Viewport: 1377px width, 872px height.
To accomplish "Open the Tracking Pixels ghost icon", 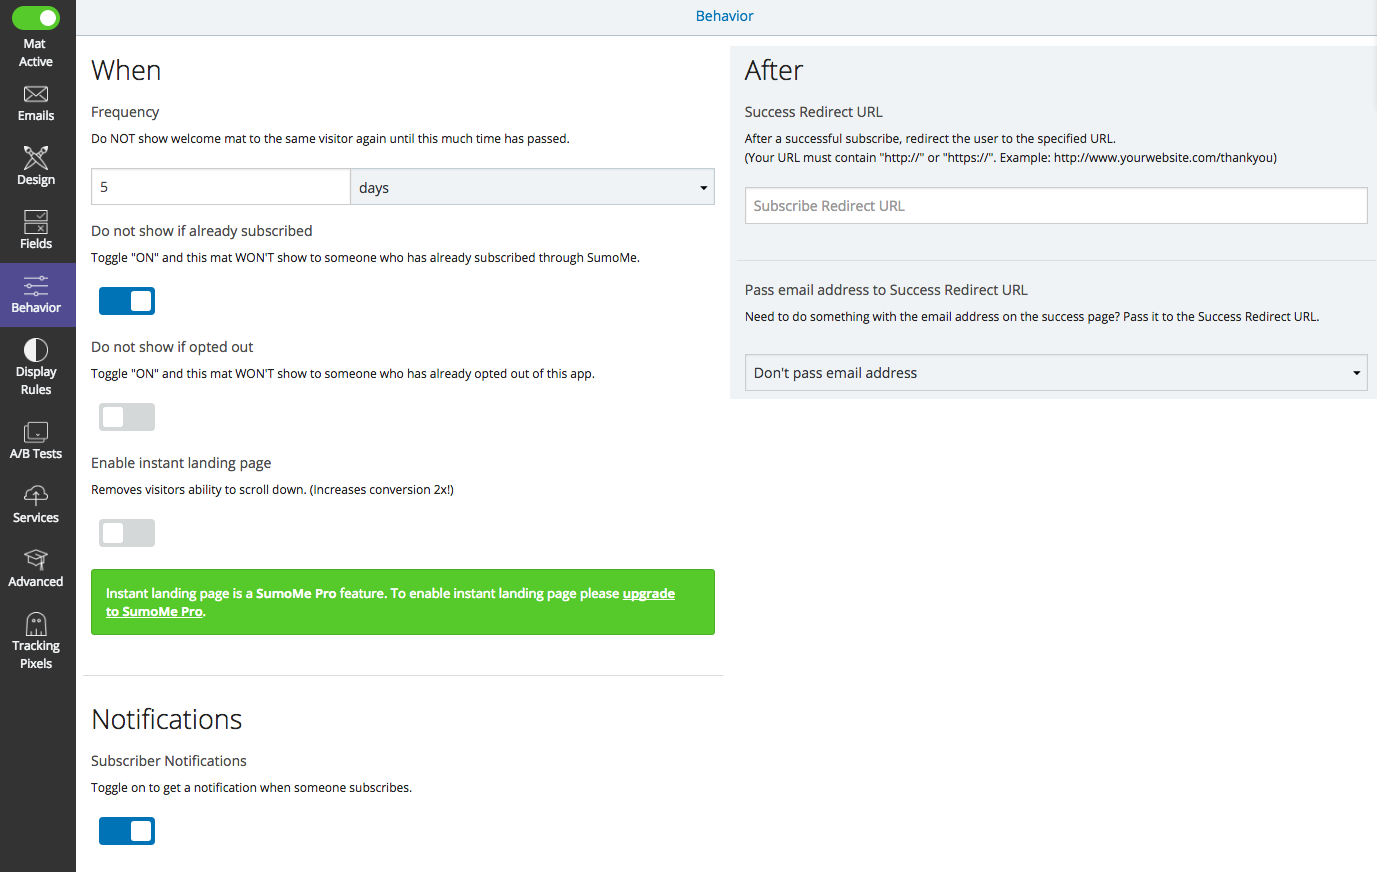I will [x=36, y=624].
